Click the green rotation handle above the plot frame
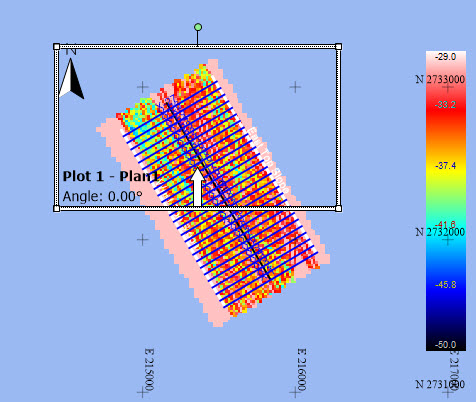This screenshot has height=402, width=476. pos(198,27)
